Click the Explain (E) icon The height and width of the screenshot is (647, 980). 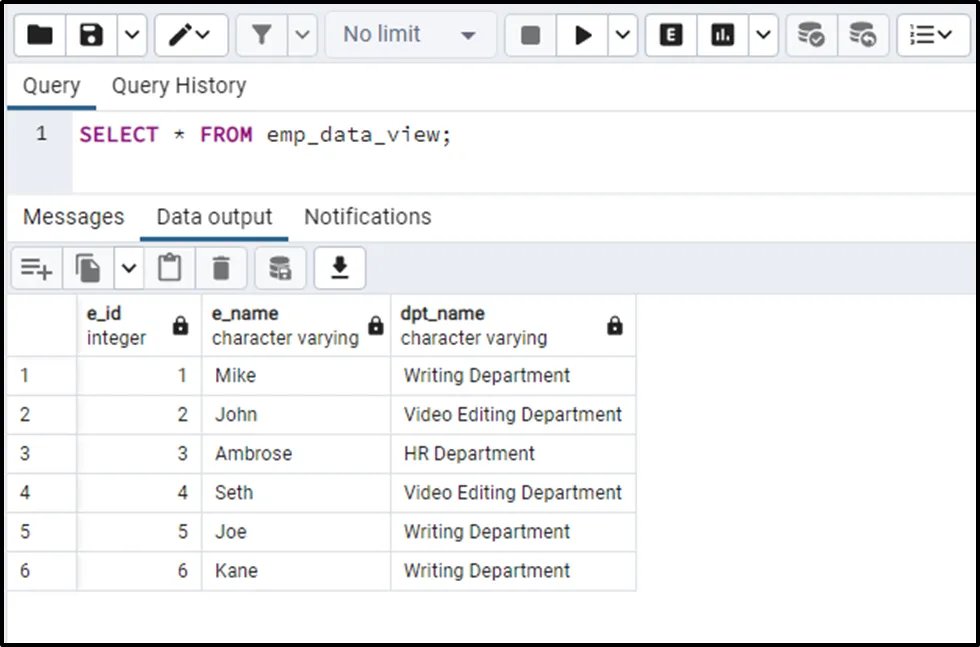pyautogui.click(x=671, y=35)
